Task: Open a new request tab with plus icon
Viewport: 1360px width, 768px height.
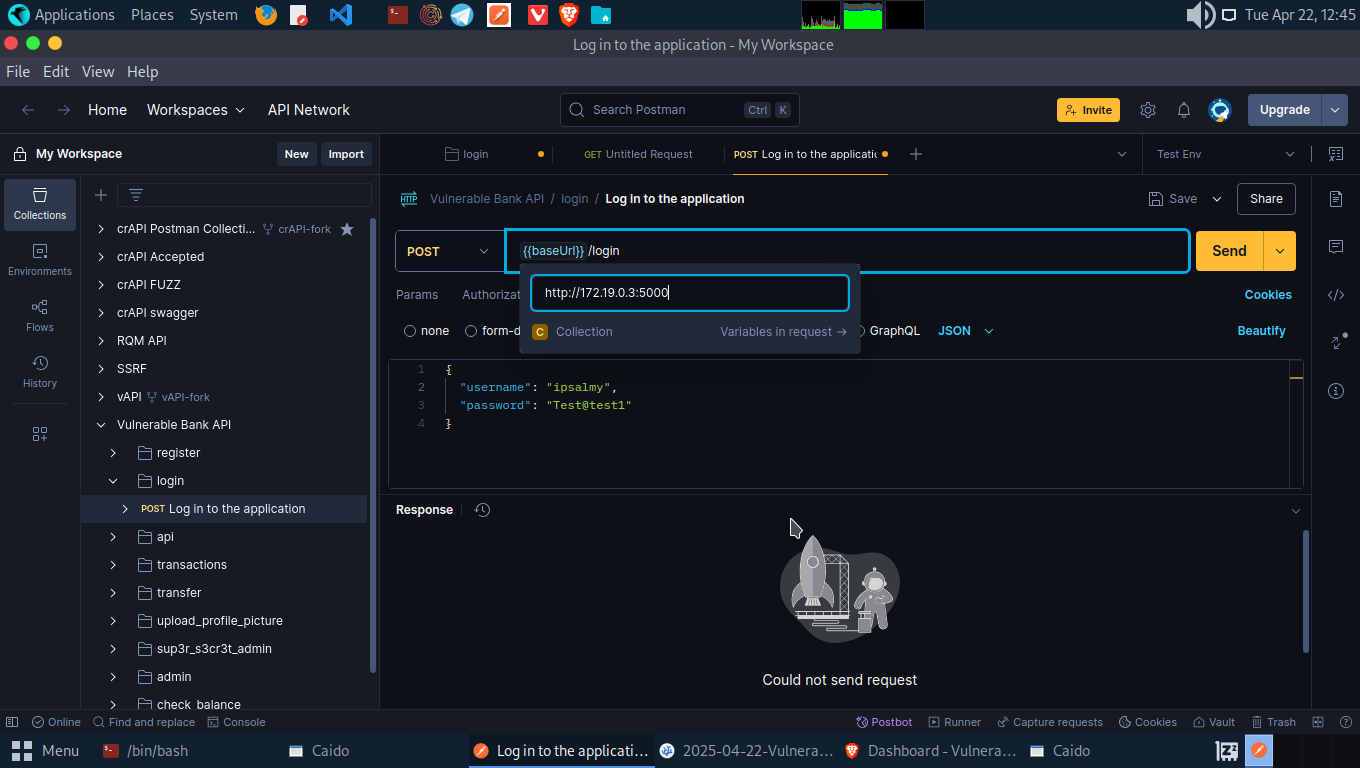Action: (x=915, y=154)
